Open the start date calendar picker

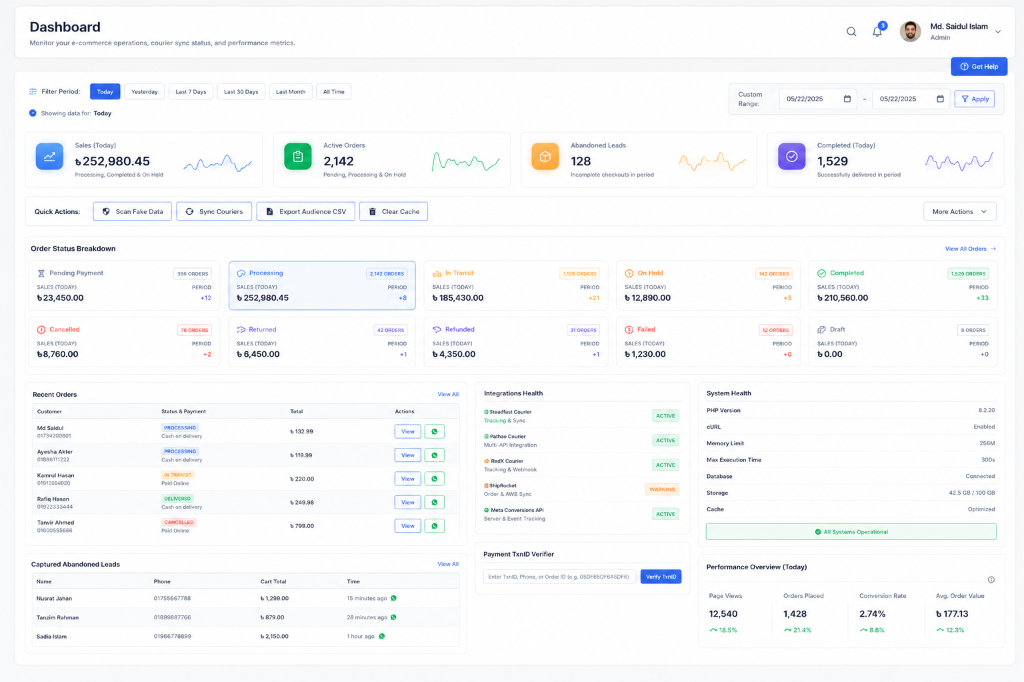847,99
